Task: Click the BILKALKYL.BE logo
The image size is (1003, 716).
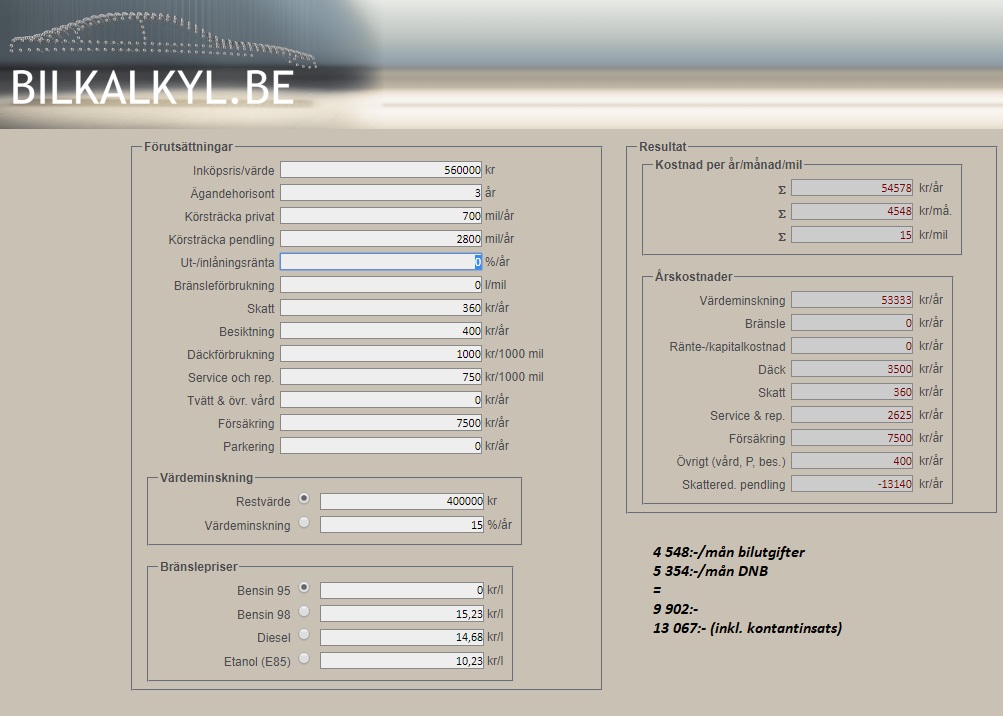Action: click(x=153, y=88)
